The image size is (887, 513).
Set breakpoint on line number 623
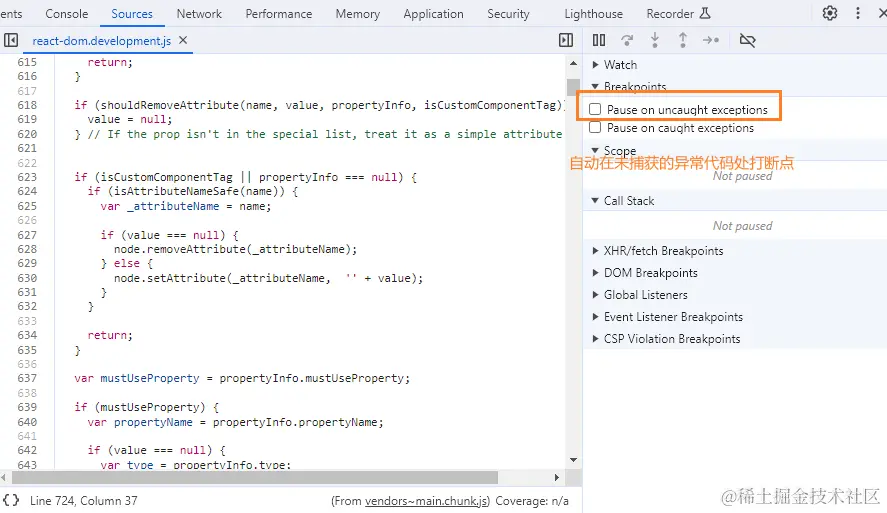coord(27,177)
